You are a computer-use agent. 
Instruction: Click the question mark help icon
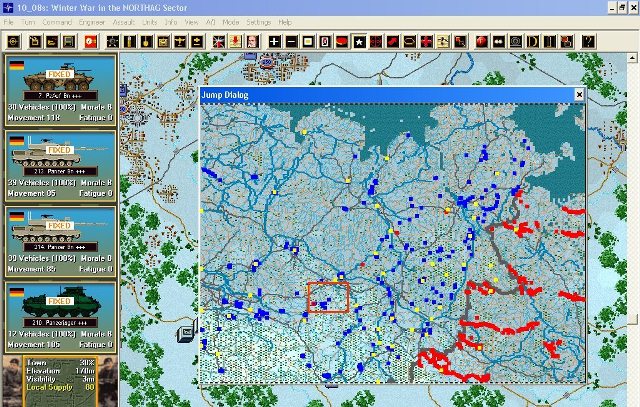[x=589, y=41]
